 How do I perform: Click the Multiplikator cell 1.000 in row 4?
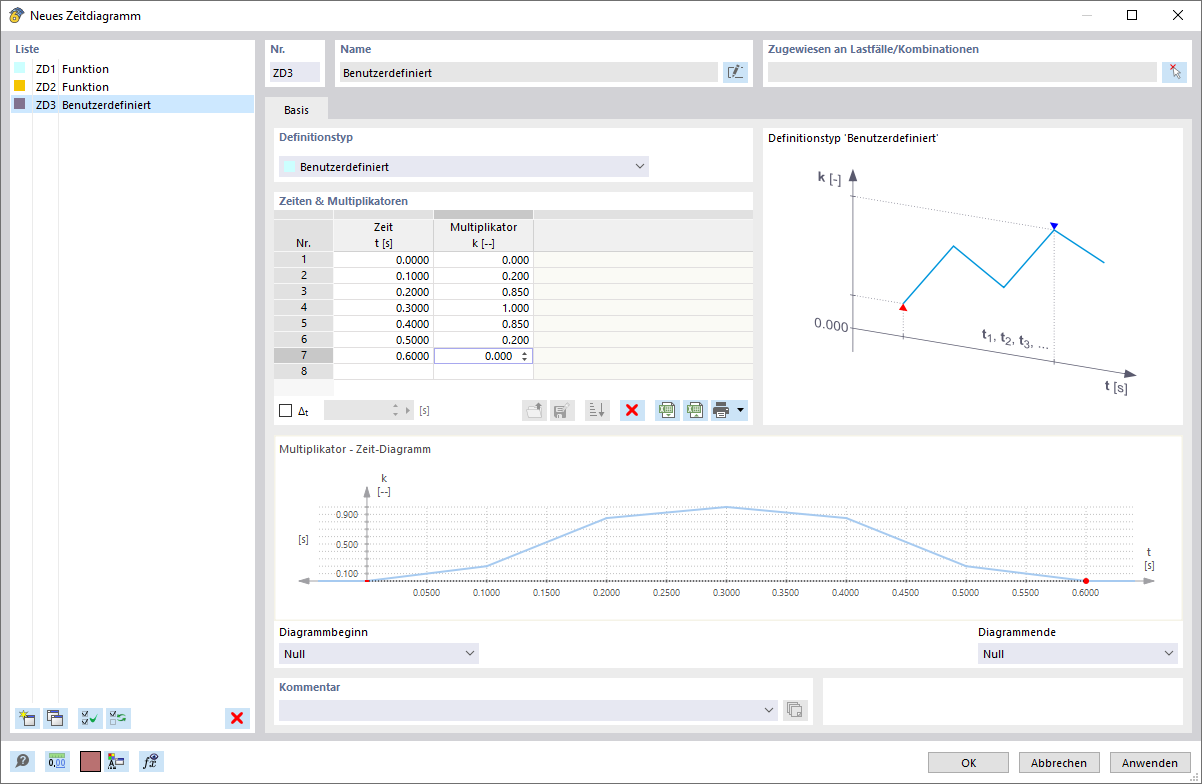tap(483, 307)
